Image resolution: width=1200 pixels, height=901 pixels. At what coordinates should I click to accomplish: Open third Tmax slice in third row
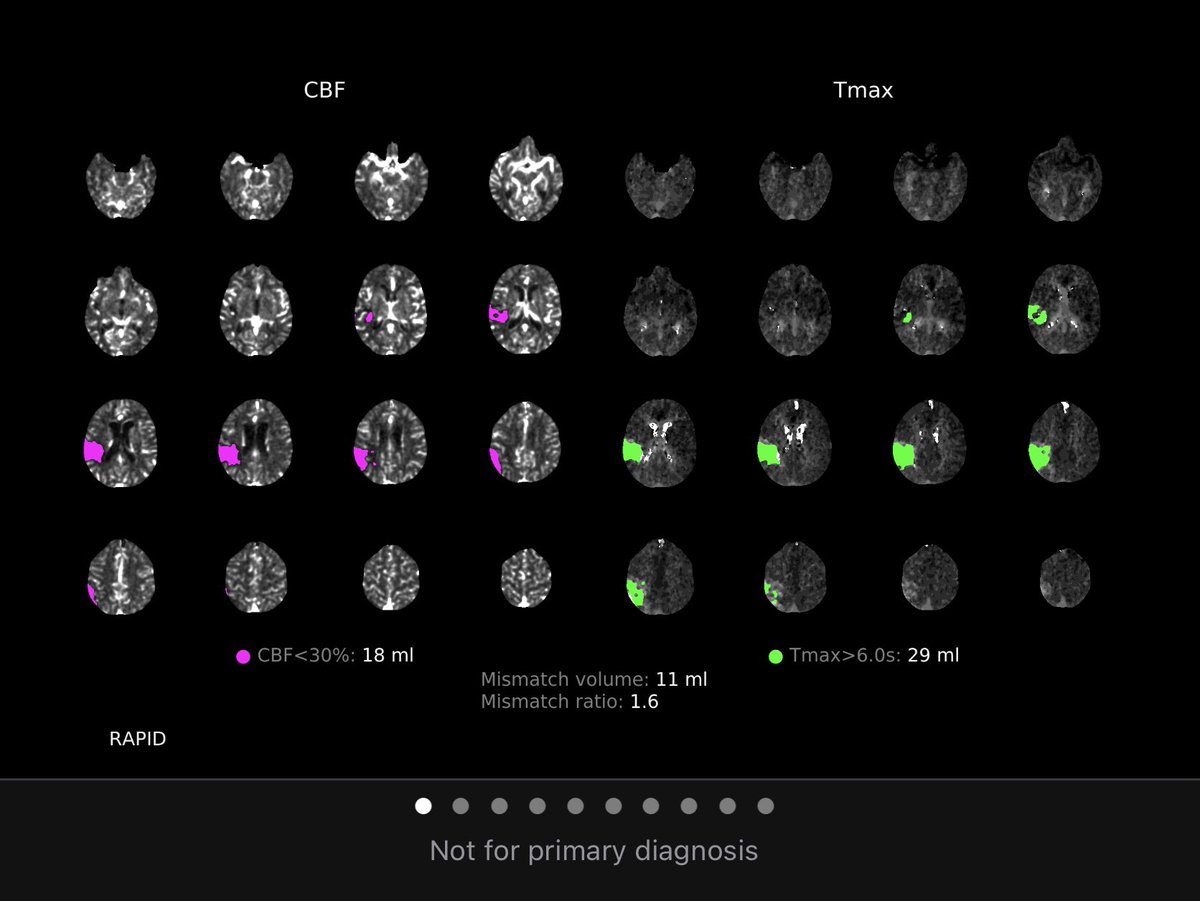pyautogui.click(x=929, y=442)
